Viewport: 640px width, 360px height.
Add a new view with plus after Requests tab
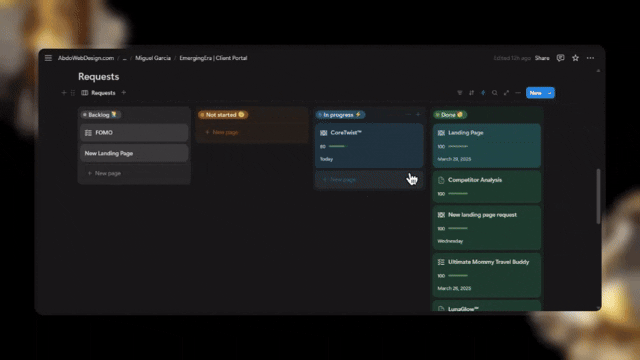[124, 93]
